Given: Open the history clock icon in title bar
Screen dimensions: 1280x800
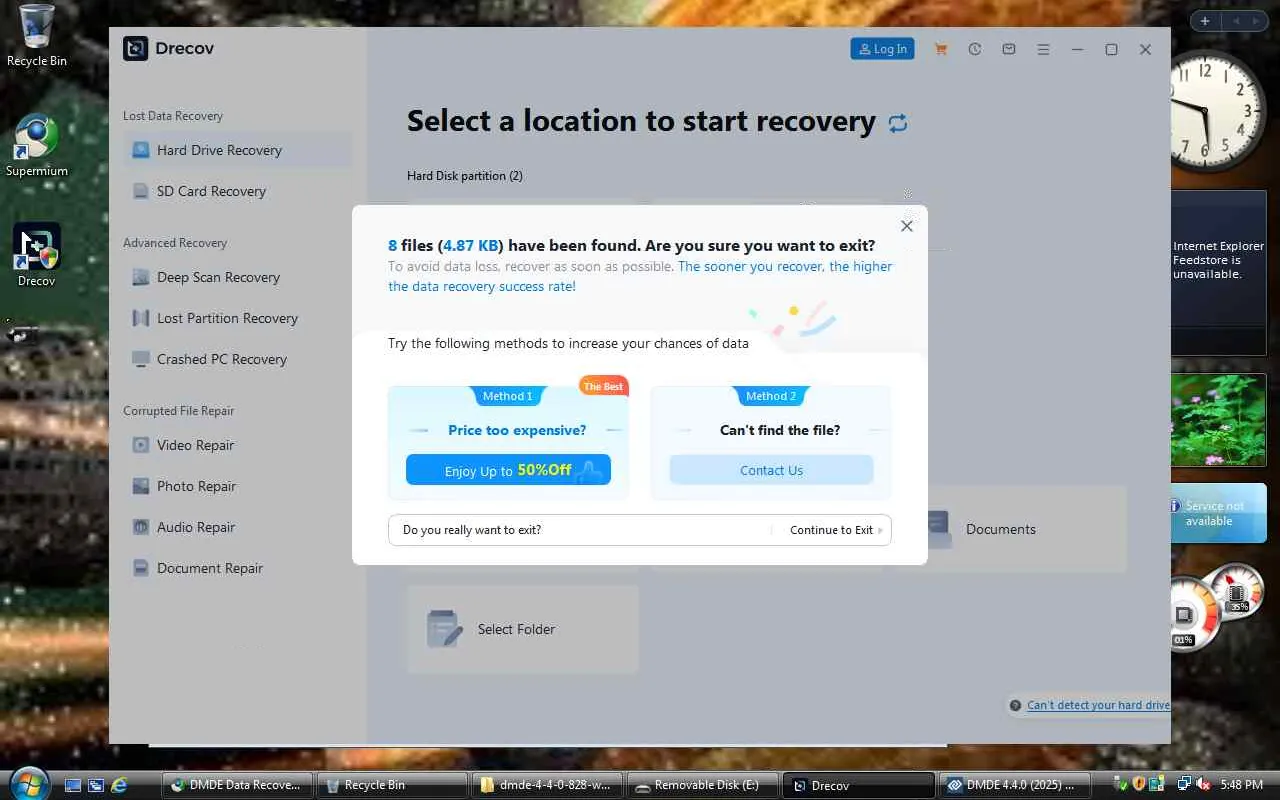Looking at the screenshot, I should click(x=975, y=49).
